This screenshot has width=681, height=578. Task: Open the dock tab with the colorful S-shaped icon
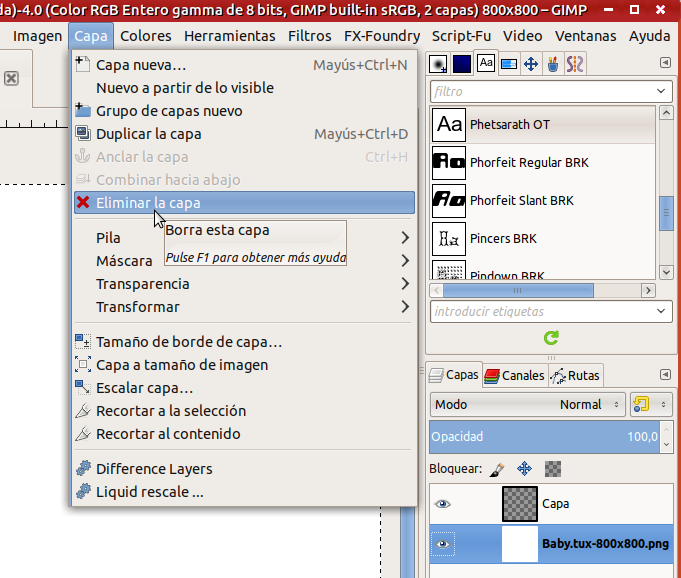575,64
